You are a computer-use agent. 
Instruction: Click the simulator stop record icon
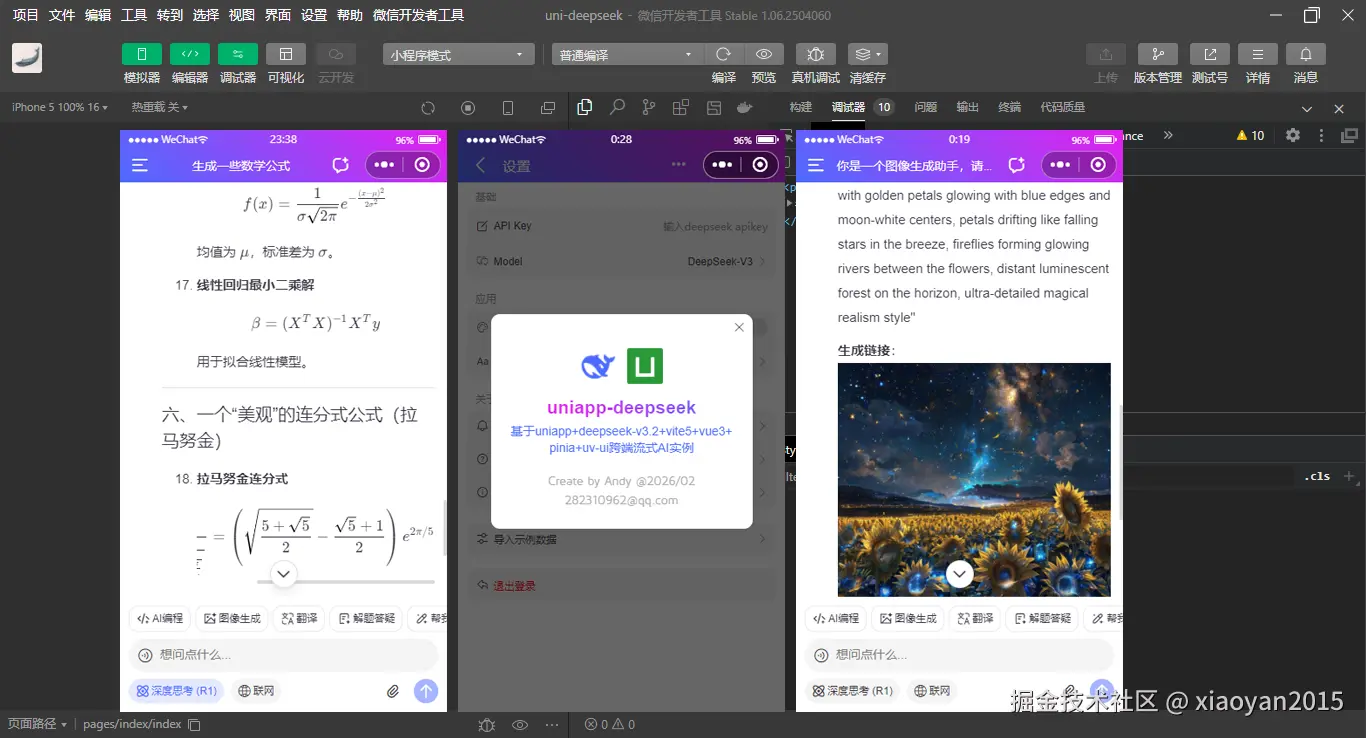click(468, 108)
